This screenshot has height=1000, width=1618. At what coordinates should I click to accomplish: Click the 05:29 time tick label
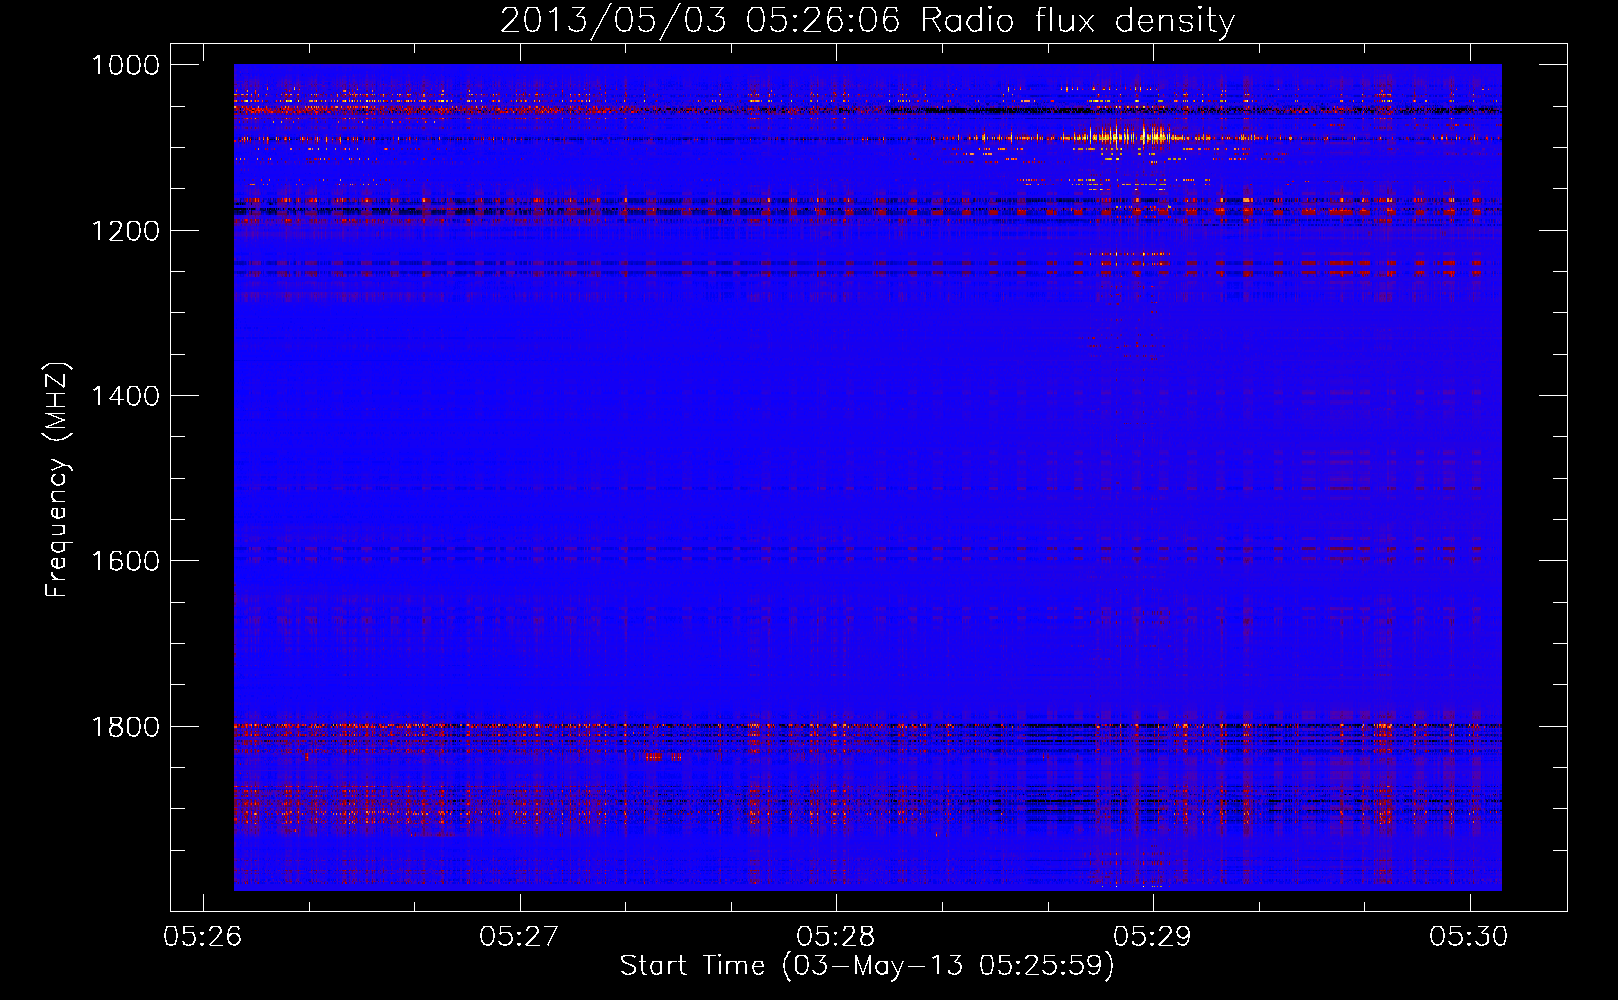(1152, 937)
